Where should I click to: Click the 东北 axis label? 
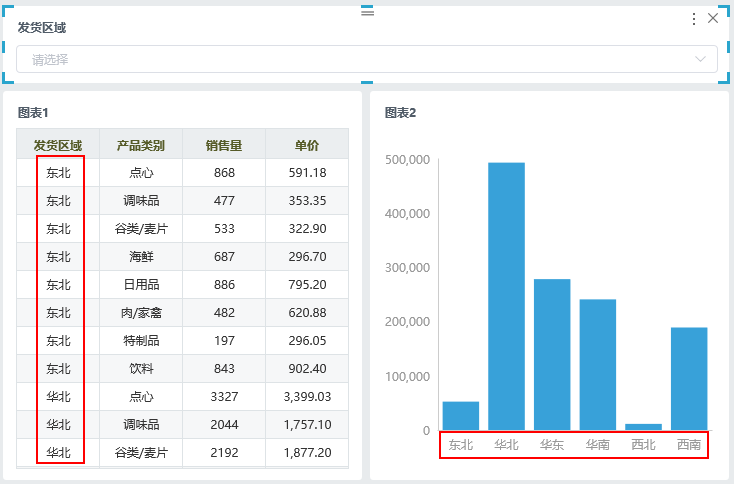pos(461,444)
